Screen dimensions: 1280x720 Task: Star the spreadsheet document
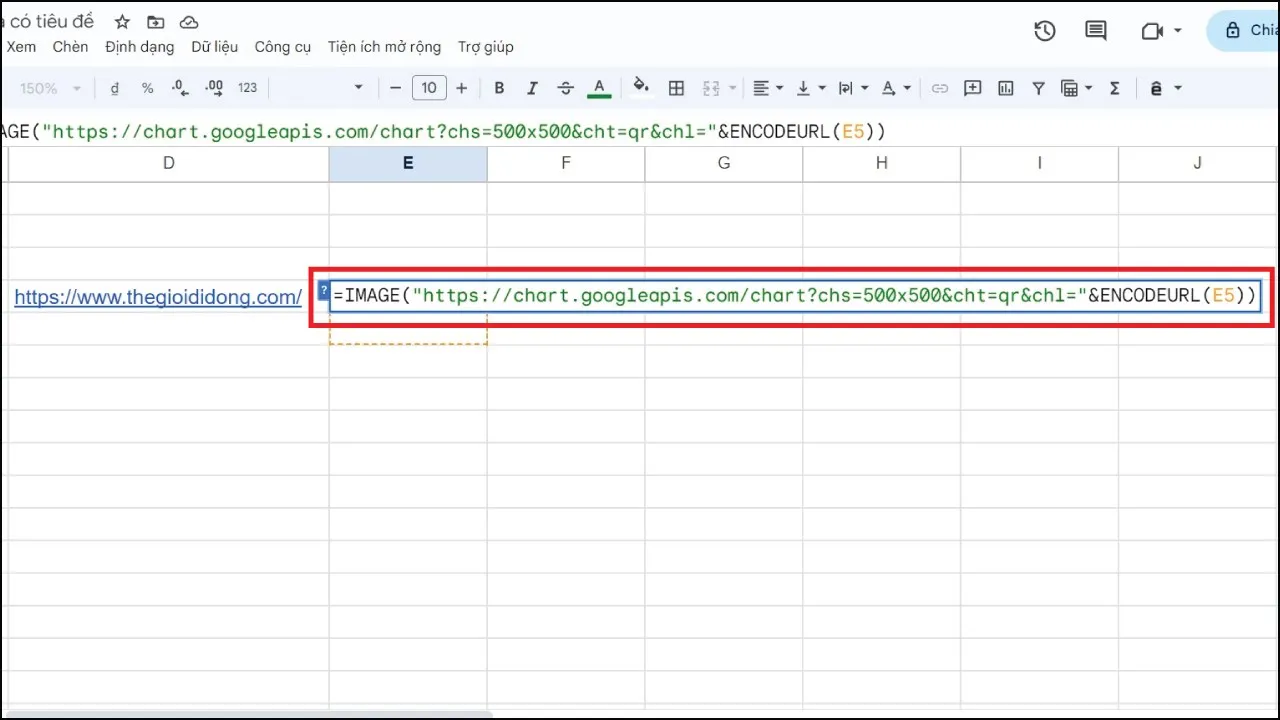point(122,22)
